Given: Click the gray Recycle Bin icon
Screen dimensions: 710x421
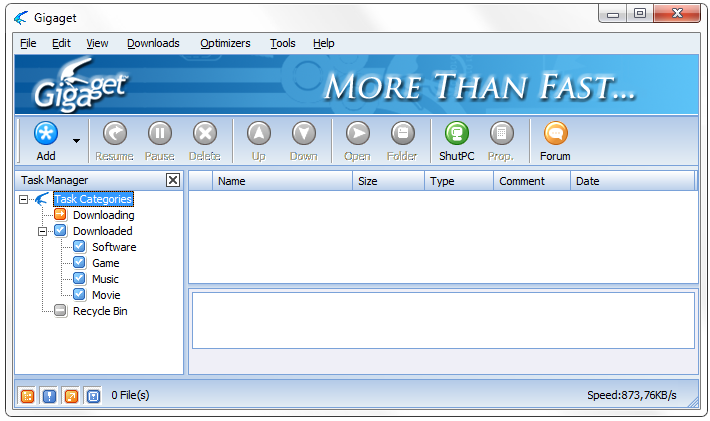Looking at the screenshot, I should click(60, 311).
